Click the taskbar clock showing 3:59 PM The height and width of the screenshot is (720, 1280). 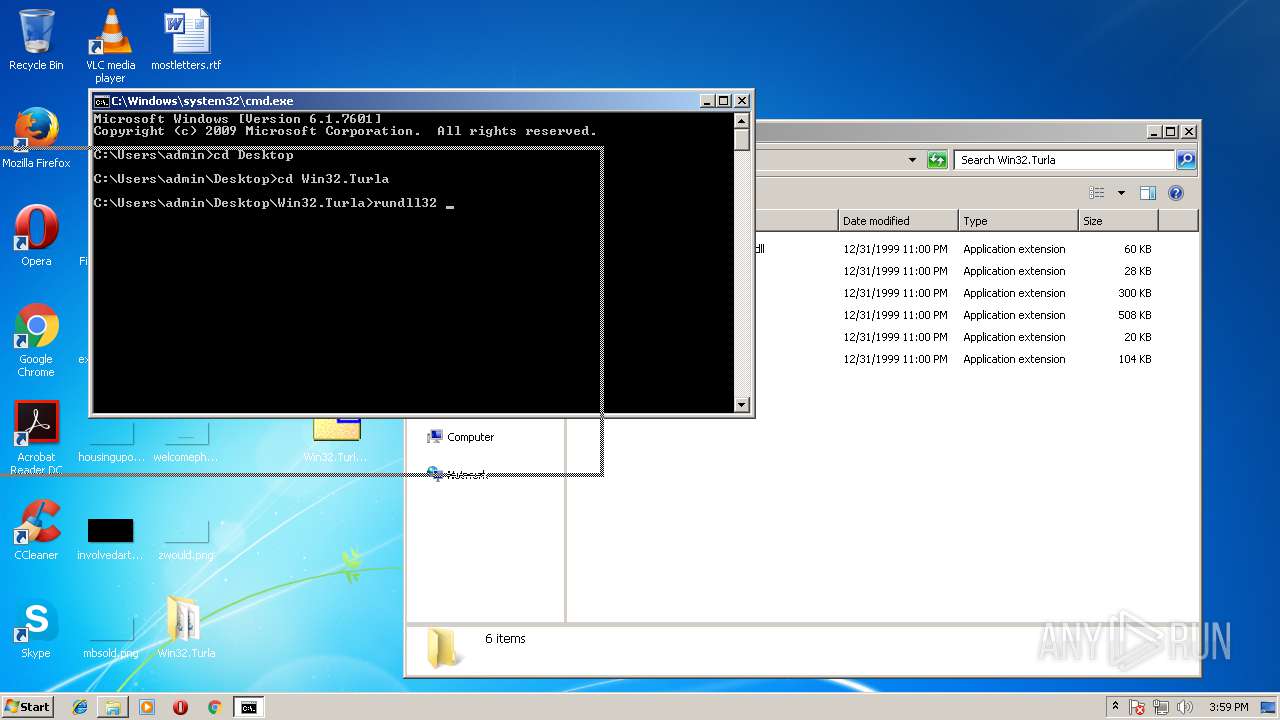1228,707
